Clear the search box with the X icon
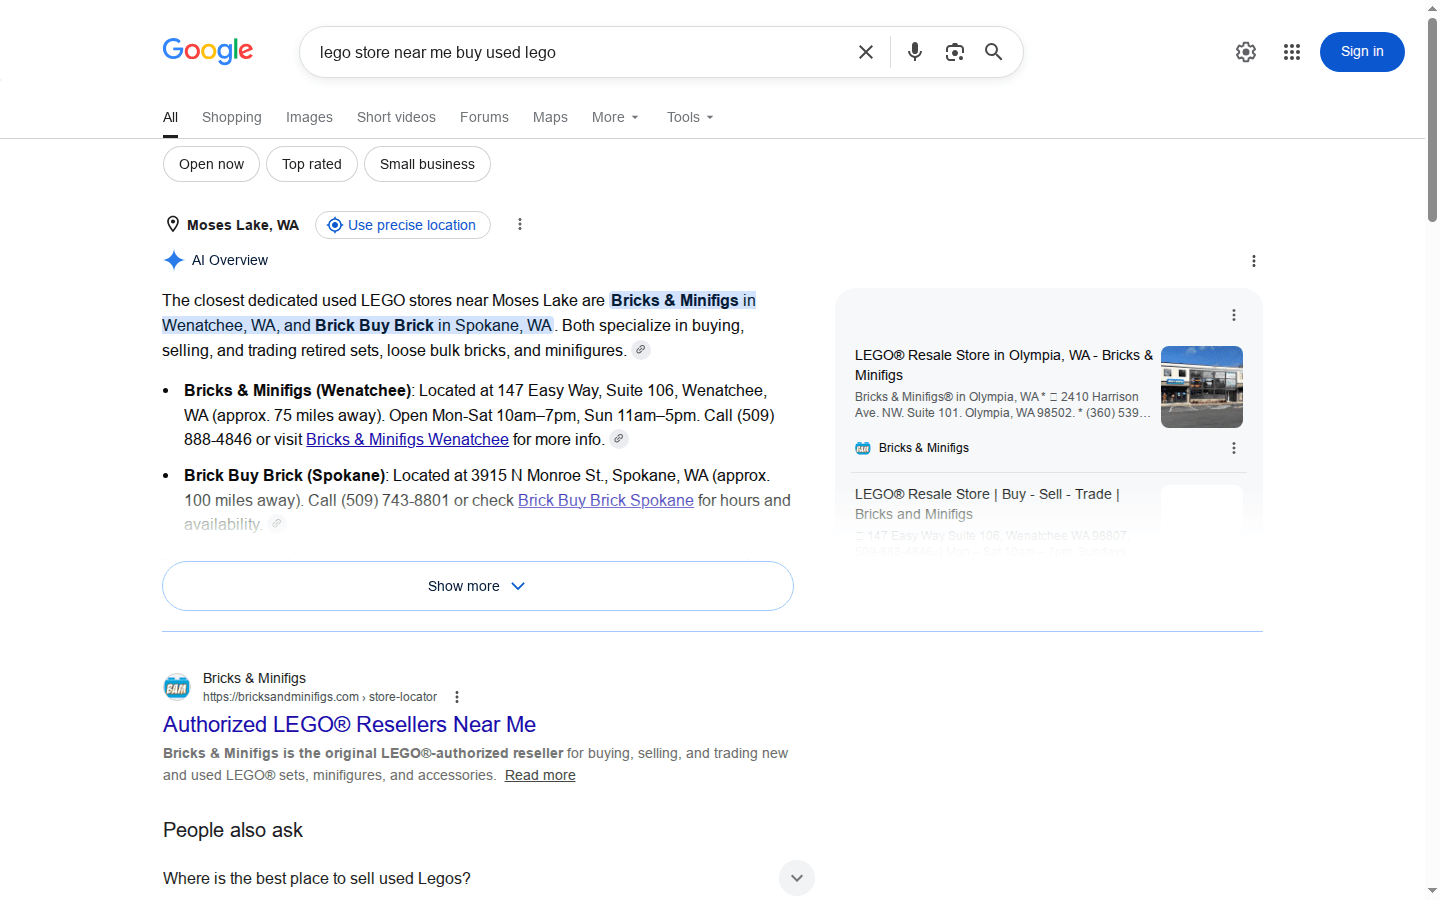This screenshot has height=900, width=1440. (866, 52)
